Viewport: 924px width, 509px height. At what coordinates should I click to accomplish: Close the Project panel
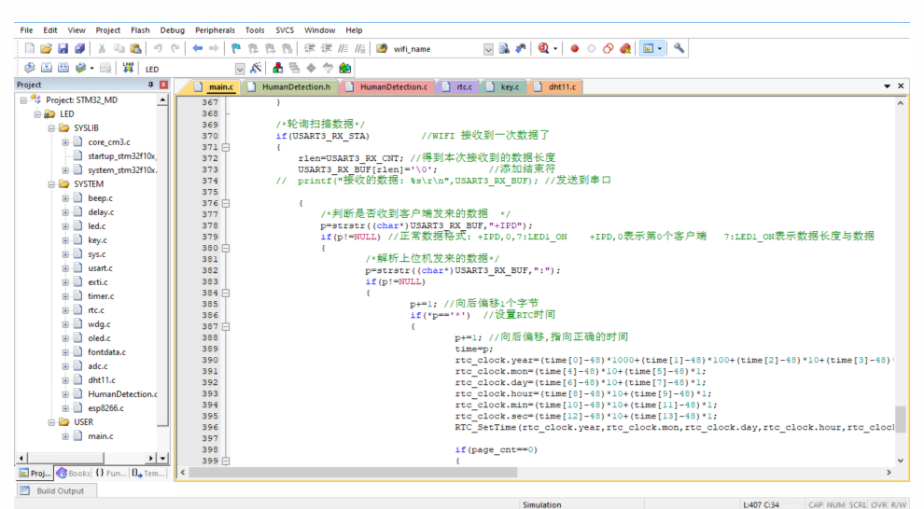(x=164, y=85)
